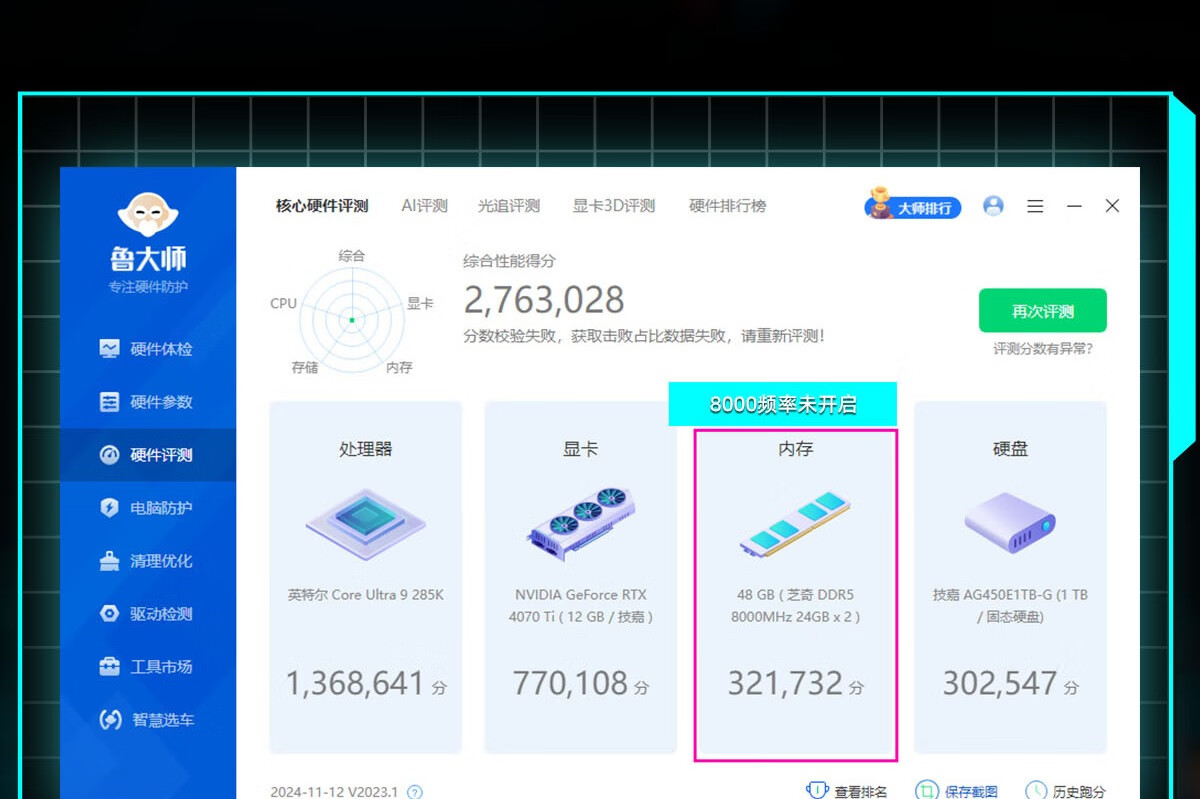Open 工具市场 in the sidebar

(x=146, y=667)
